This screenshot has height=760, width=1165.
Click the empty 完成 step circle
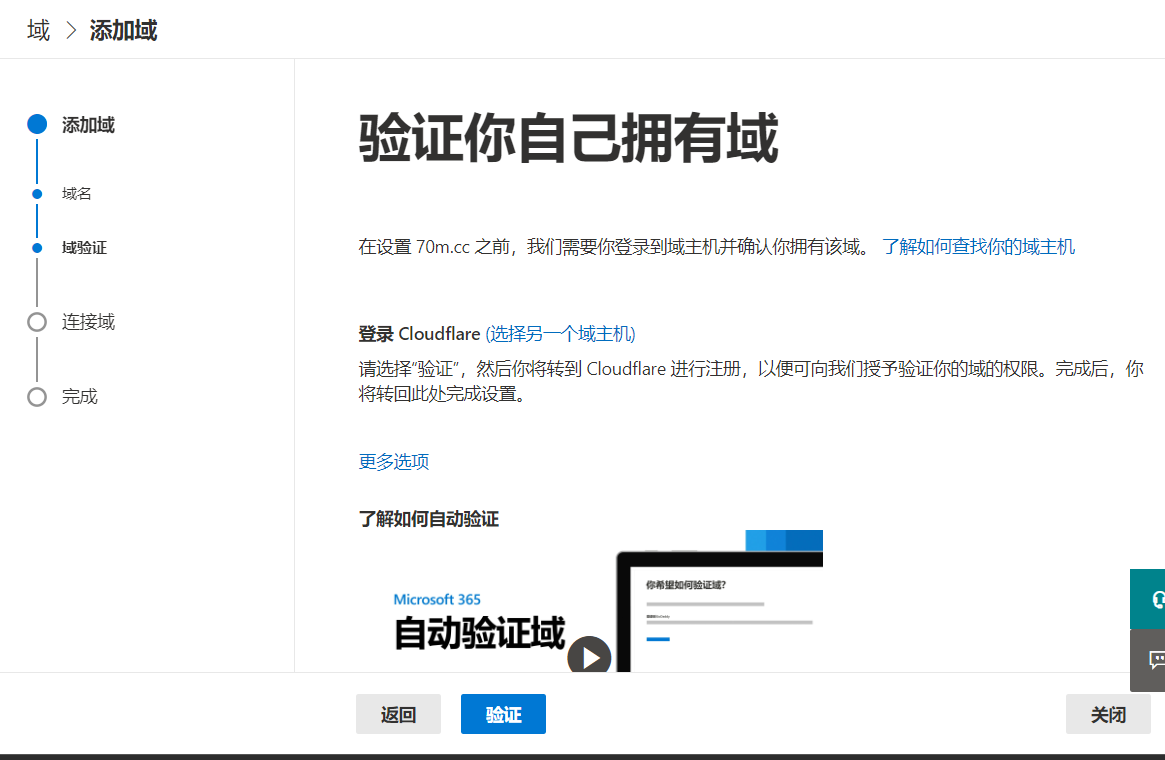point(37,397)
